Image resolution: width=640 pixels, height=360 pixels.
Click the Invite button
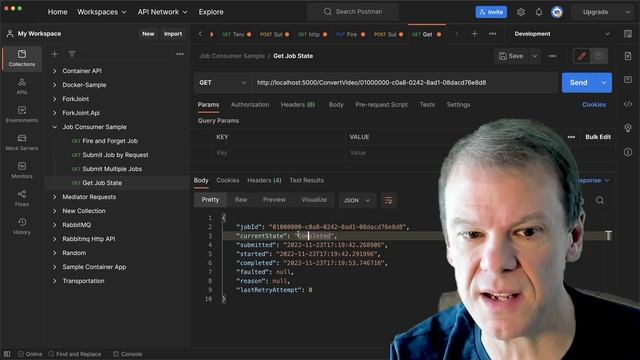coord(491,12)
